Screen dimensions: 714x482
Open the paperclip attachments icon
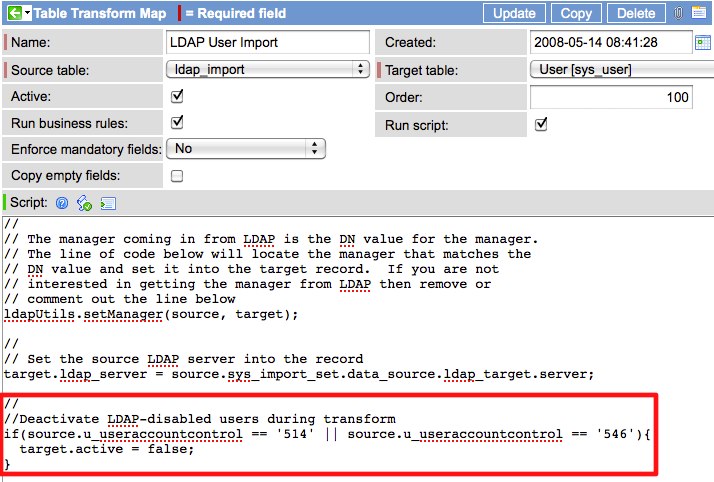tap(679, 14)
